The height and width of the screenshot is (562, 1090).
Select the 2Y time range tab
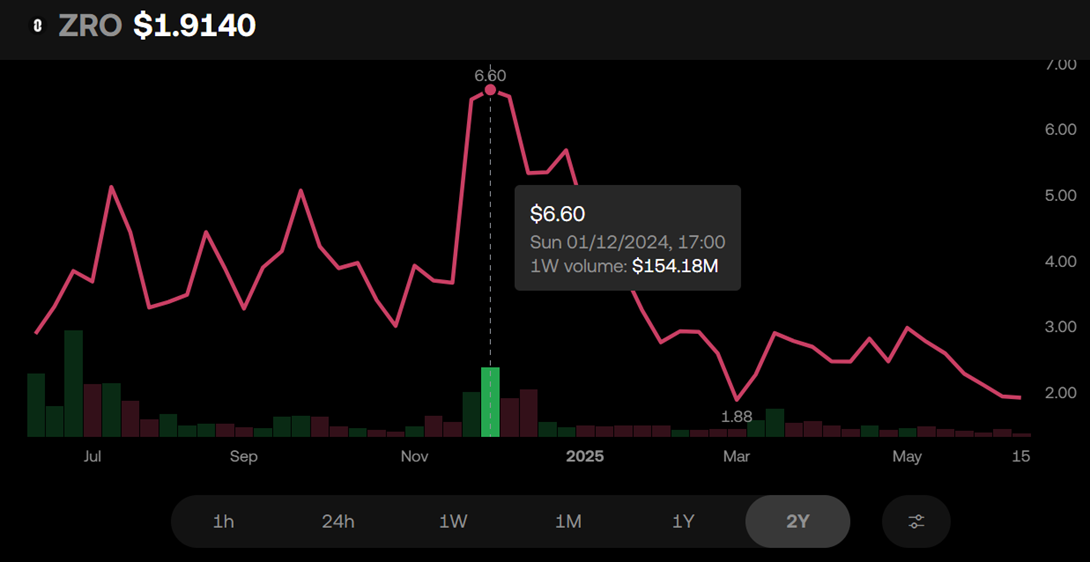[797, 521]
